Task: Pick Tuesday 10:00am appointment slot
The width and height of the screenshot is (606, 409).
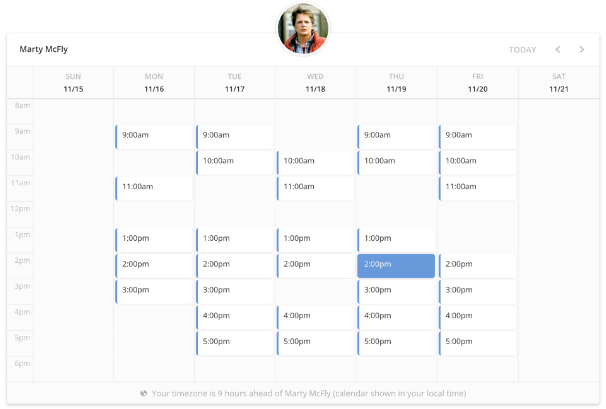Action: [235, 163]
